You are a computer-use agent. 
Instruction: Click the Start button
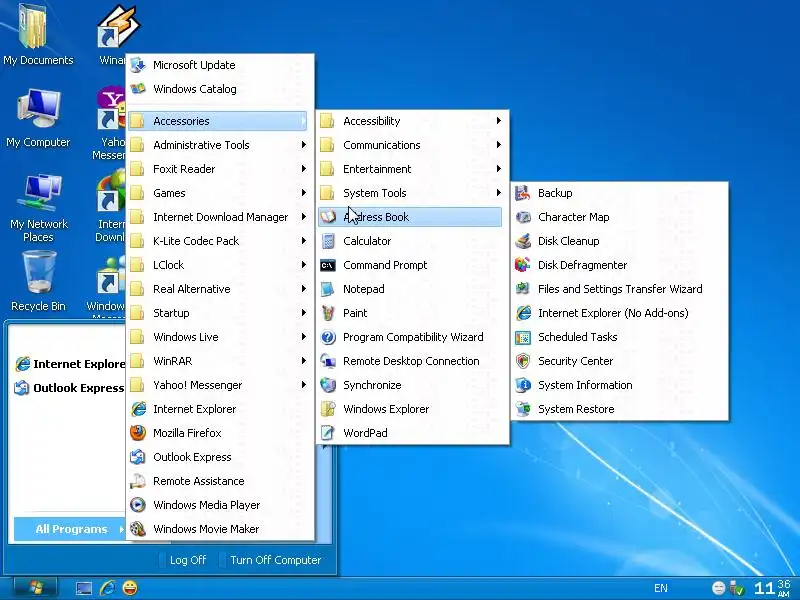[x=36, y=588]
